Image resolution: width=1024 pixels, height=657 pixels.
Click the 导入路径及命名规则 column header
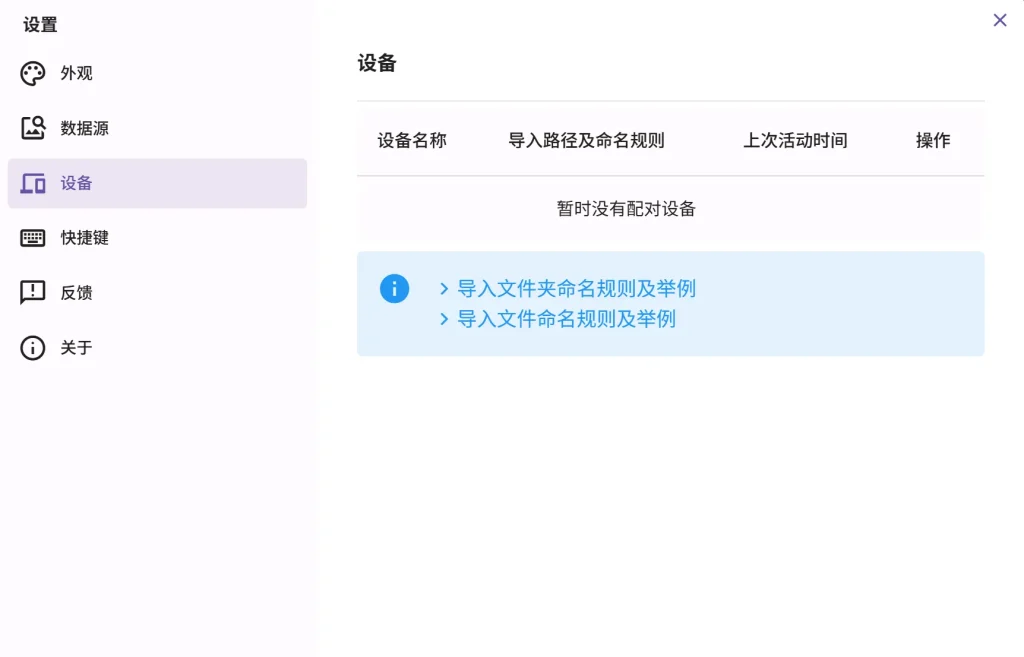point(586,141)
